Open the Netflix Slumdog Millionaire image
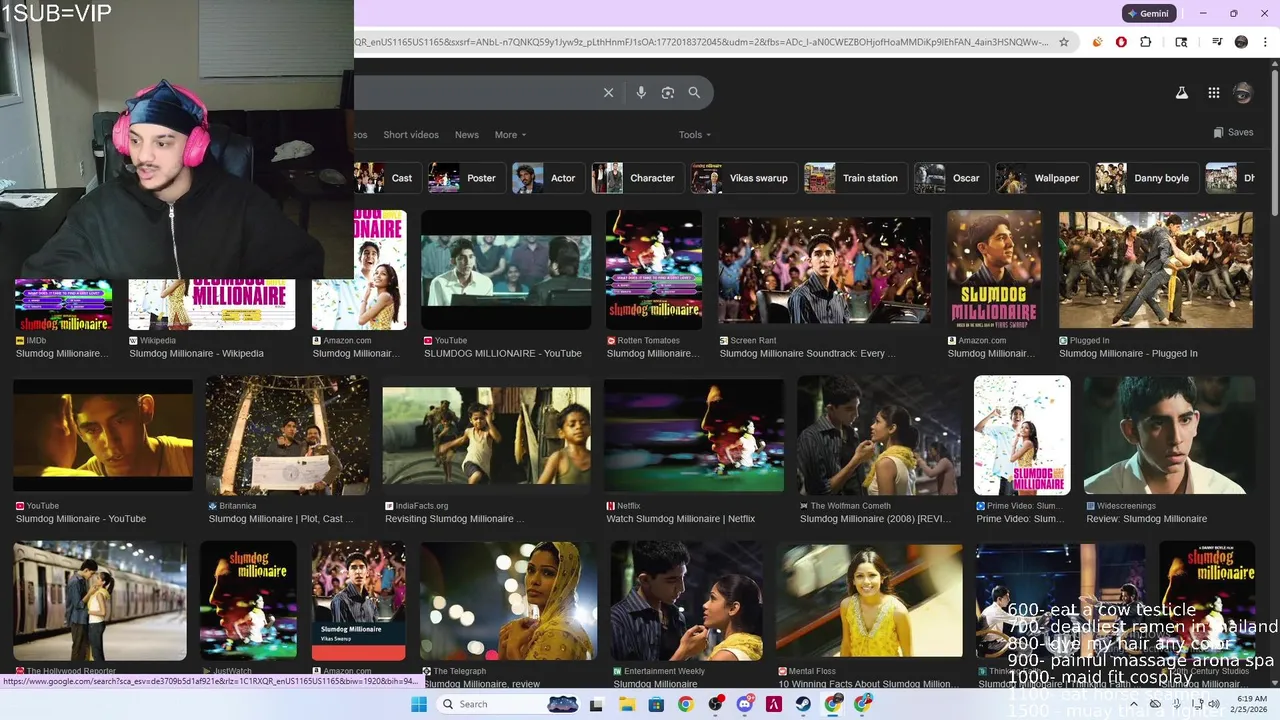 [x=694, y=435]
